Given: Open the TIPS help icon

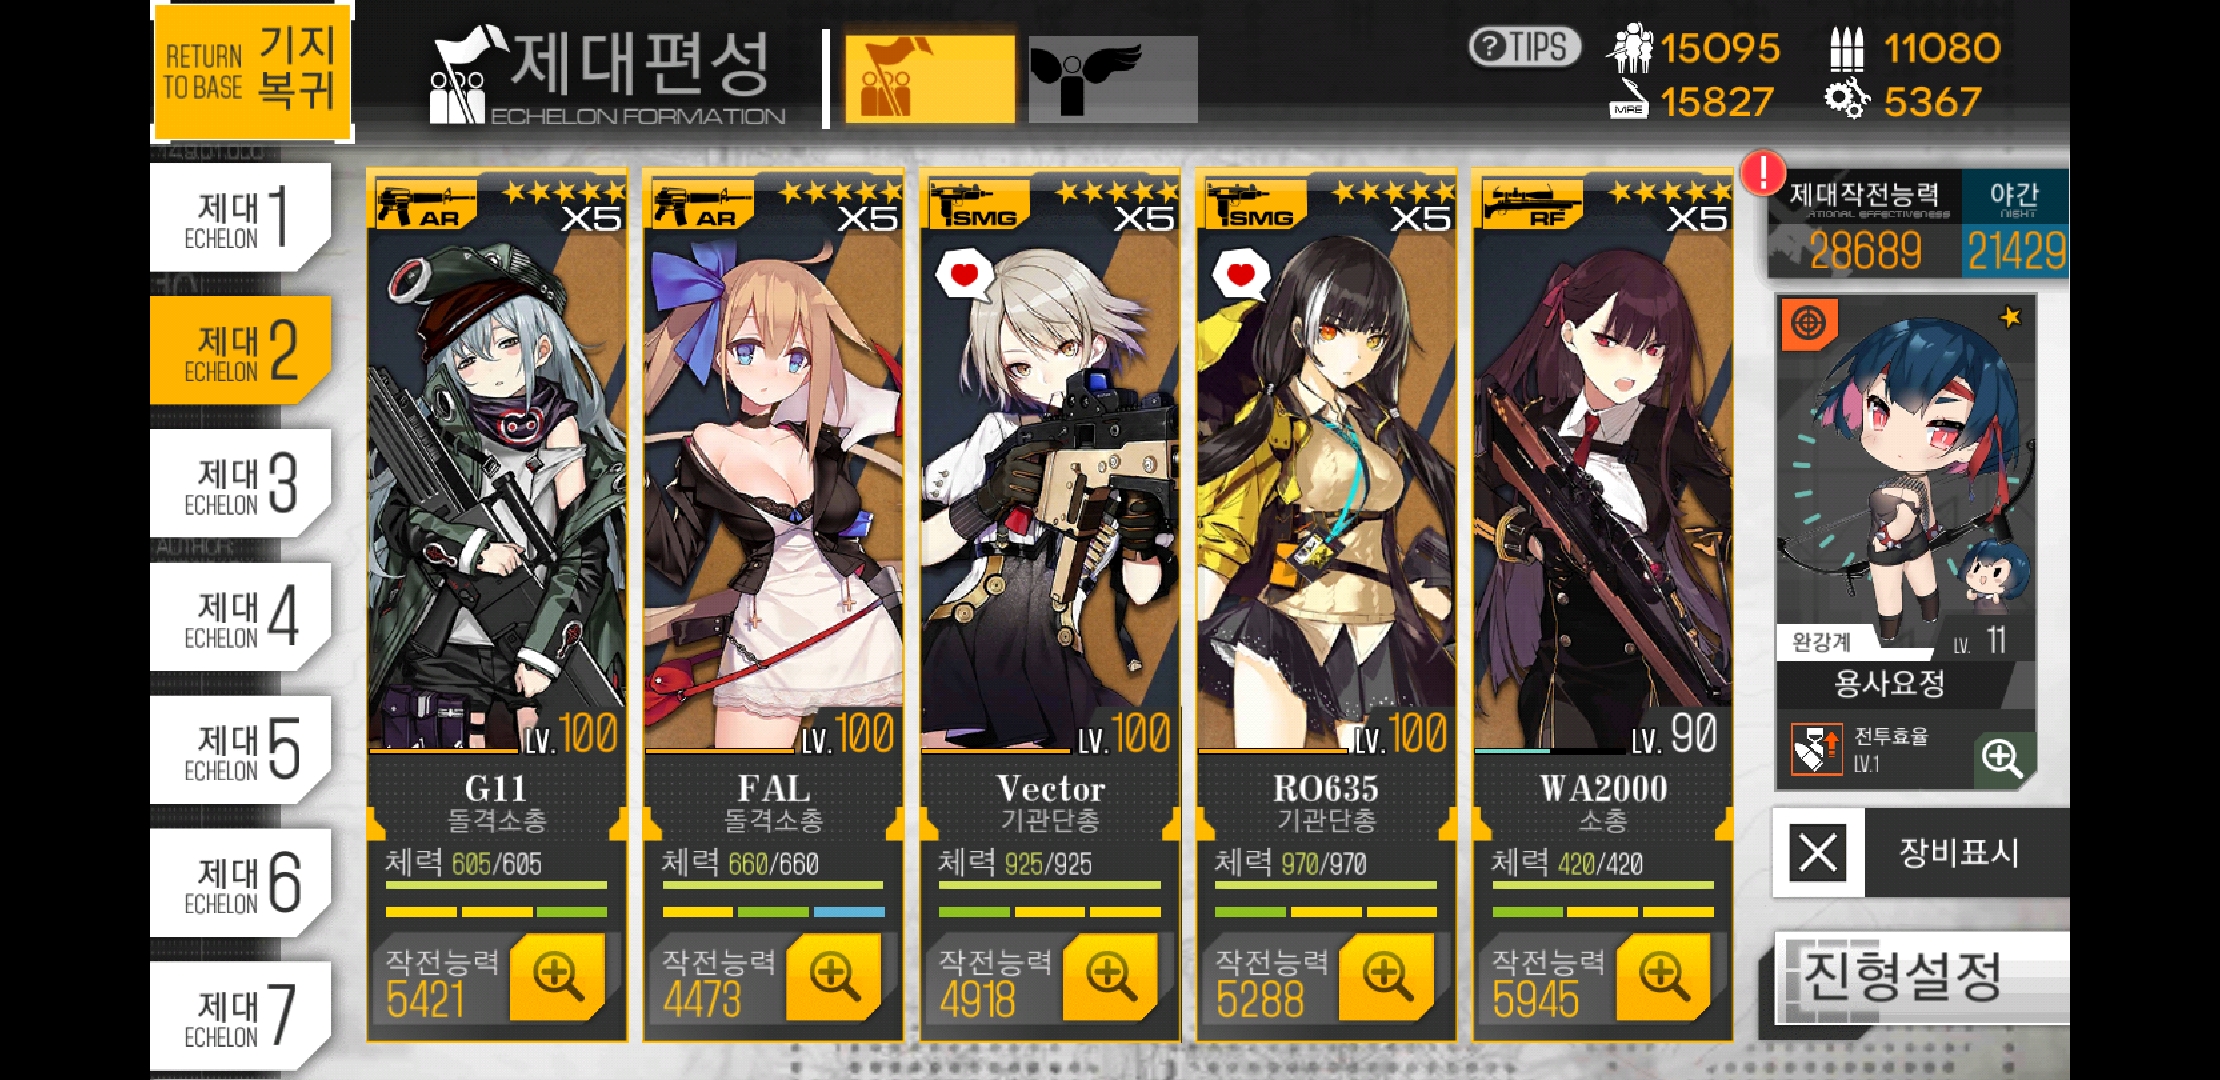Looking at the screenshot, I should [x=1524, y=47].
